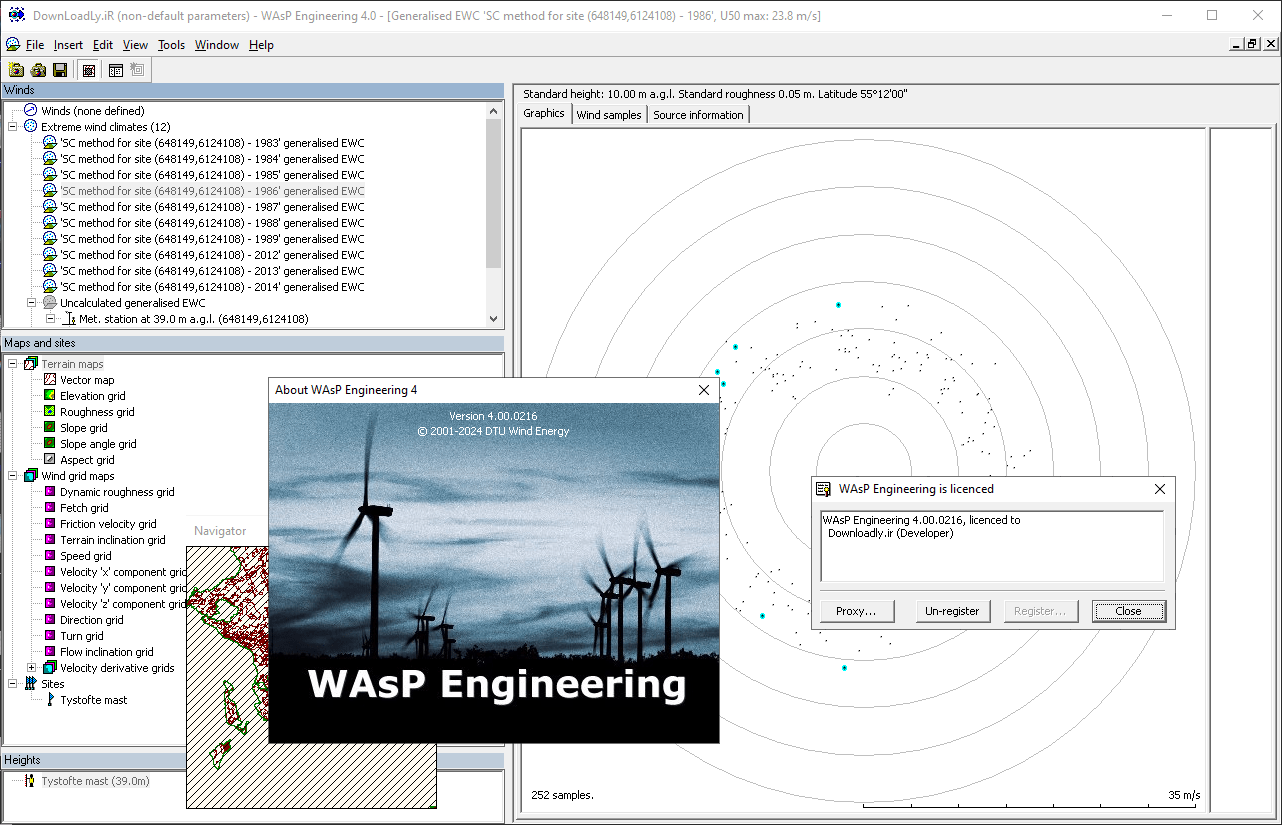Image resolution: width=1282 pixels, height=825 pixels.
Task: Click the Tystofte mast (39.0m) icon in Heights
Action: pos(31,781)
